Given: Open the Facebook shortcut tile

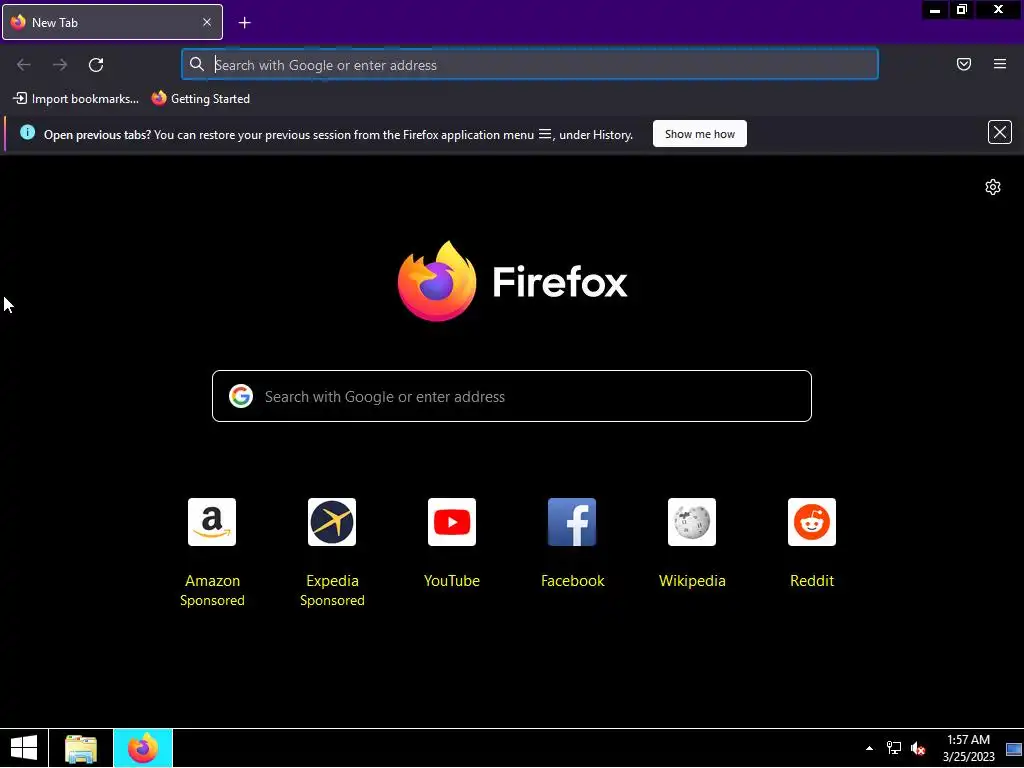Looking at the screenshot, I should 572,522.
